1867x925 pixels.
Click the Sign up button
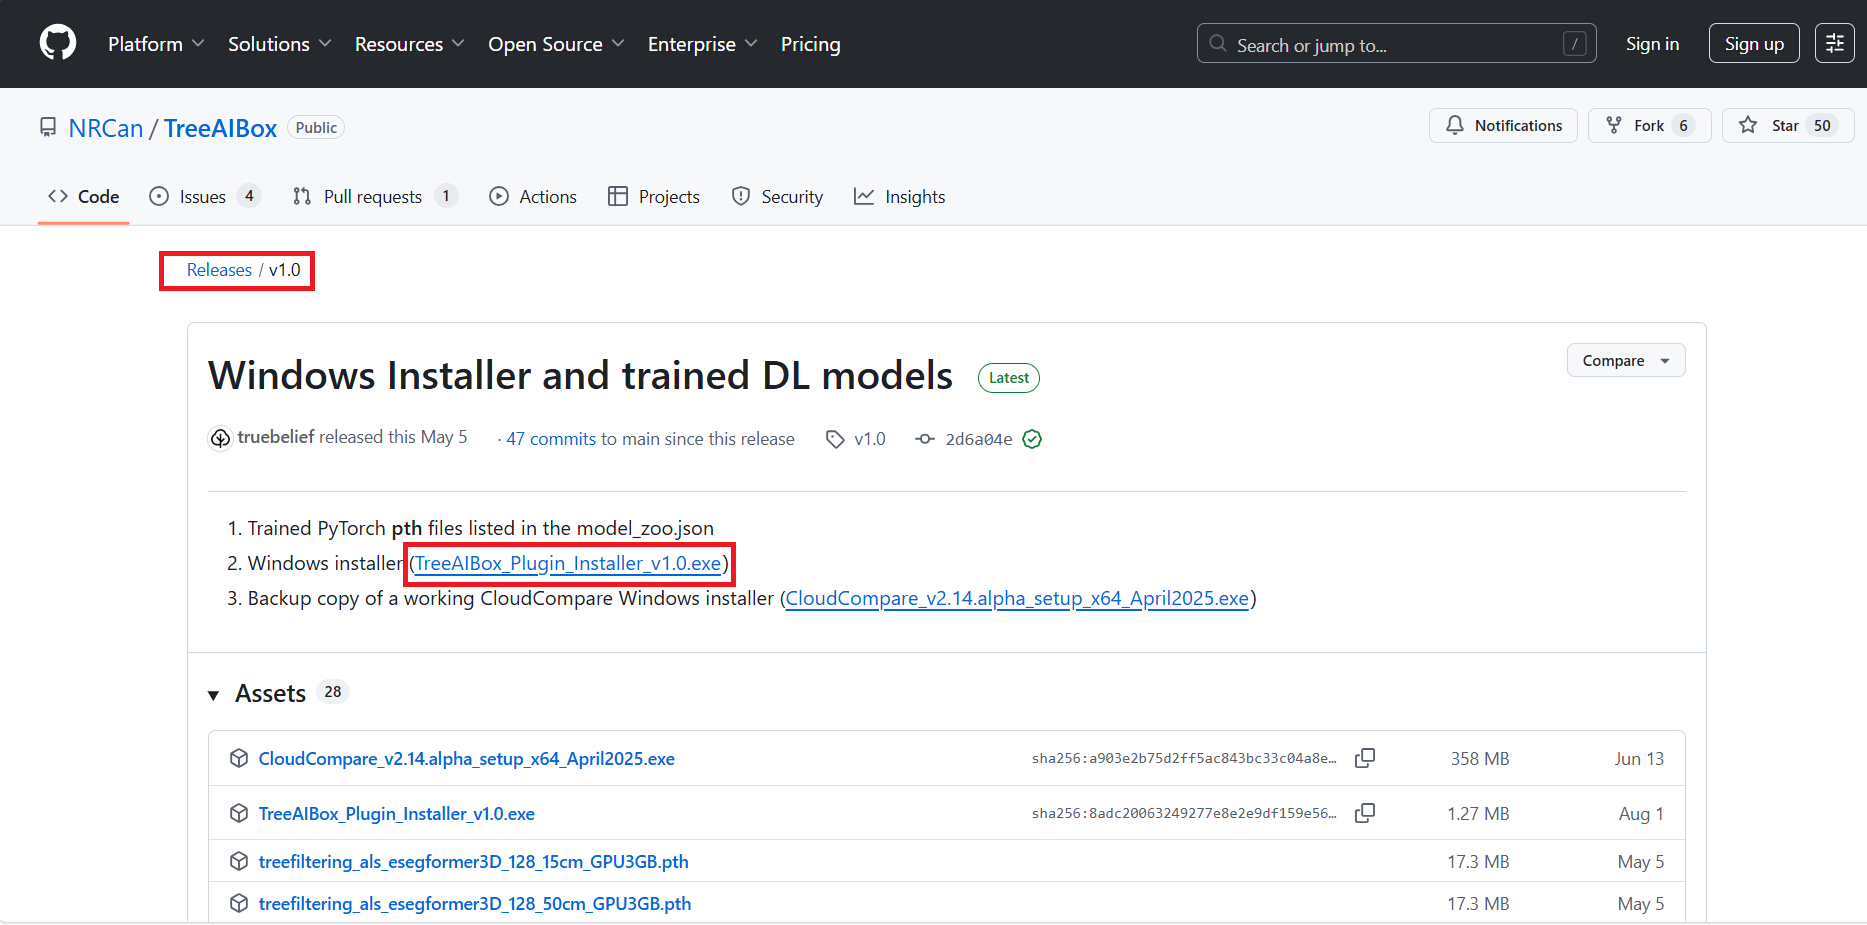point(1754,44)
